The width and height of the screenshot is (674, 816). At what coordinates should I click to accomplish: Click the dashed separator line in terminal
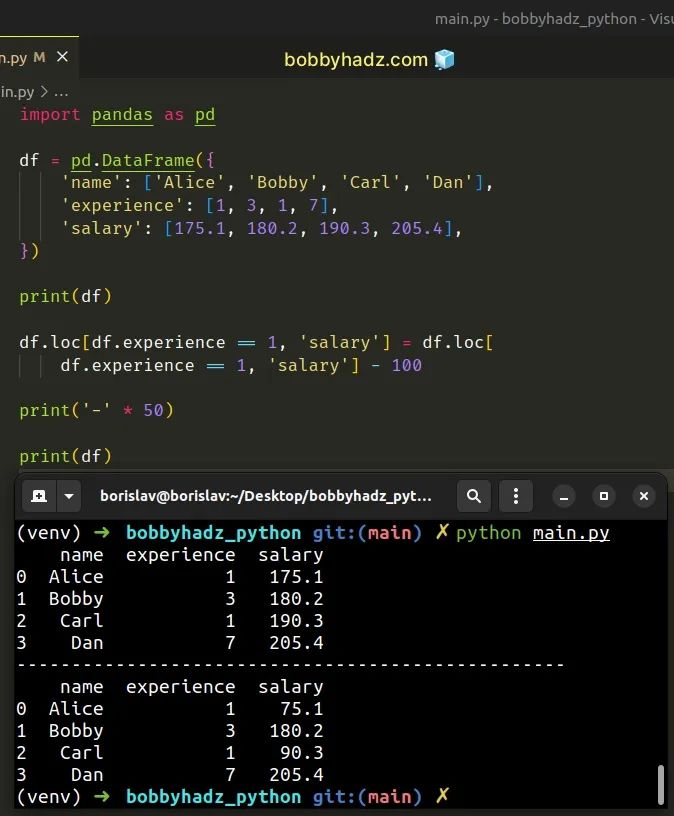pyautogui.click(x=291, y=665)
